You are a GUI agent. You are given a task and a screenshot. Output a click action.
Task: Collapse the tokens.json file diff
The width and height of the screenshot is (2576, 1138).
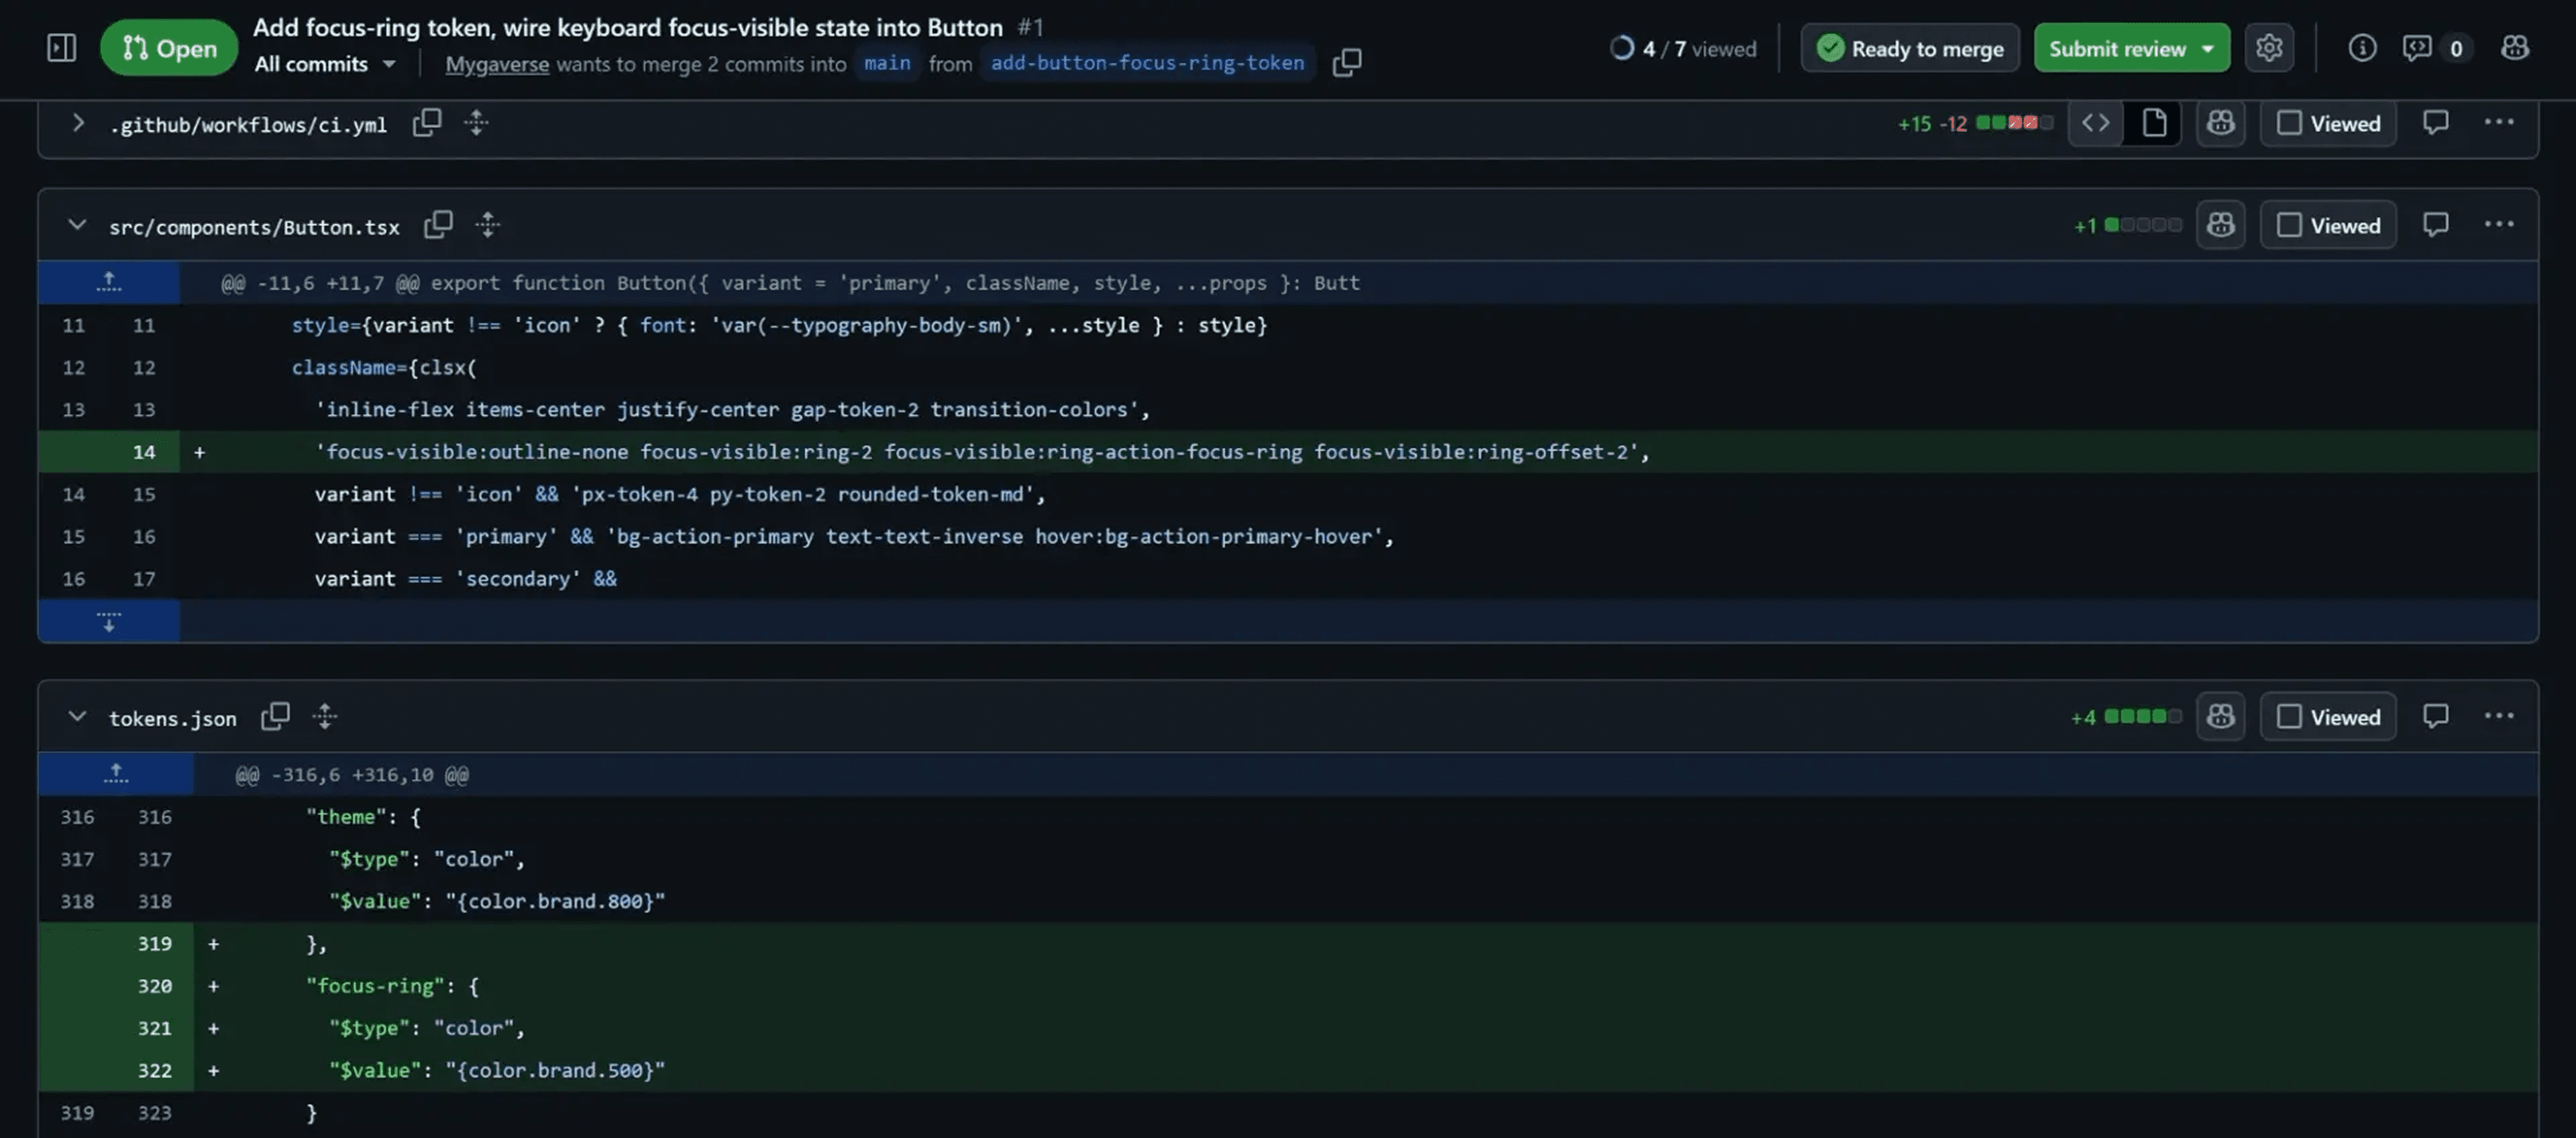coord(77,717)
